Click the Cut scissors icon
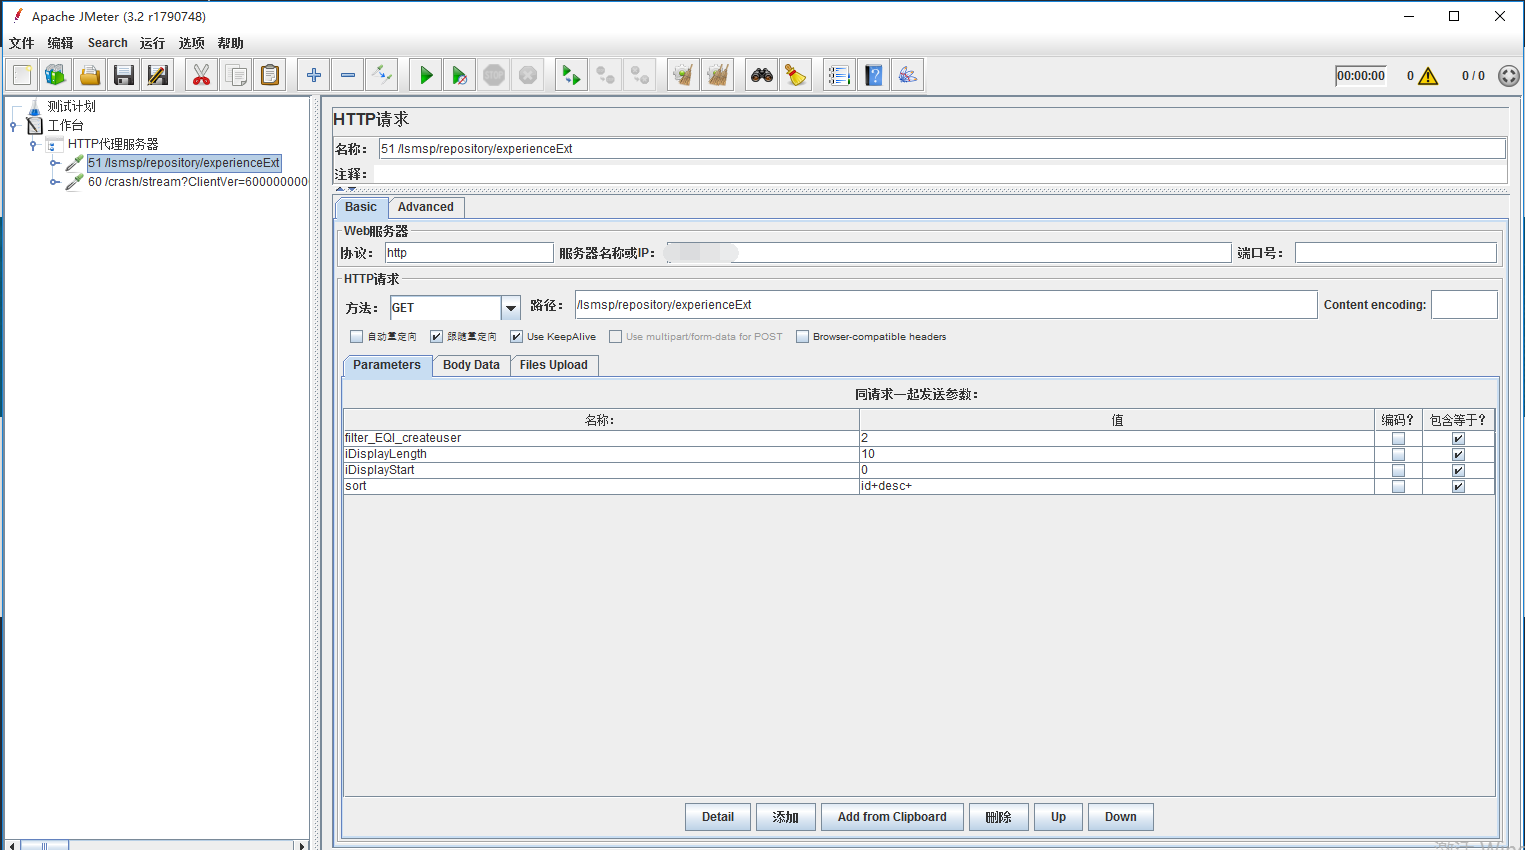The image size is (1525, 850). [x=202, y=75]
